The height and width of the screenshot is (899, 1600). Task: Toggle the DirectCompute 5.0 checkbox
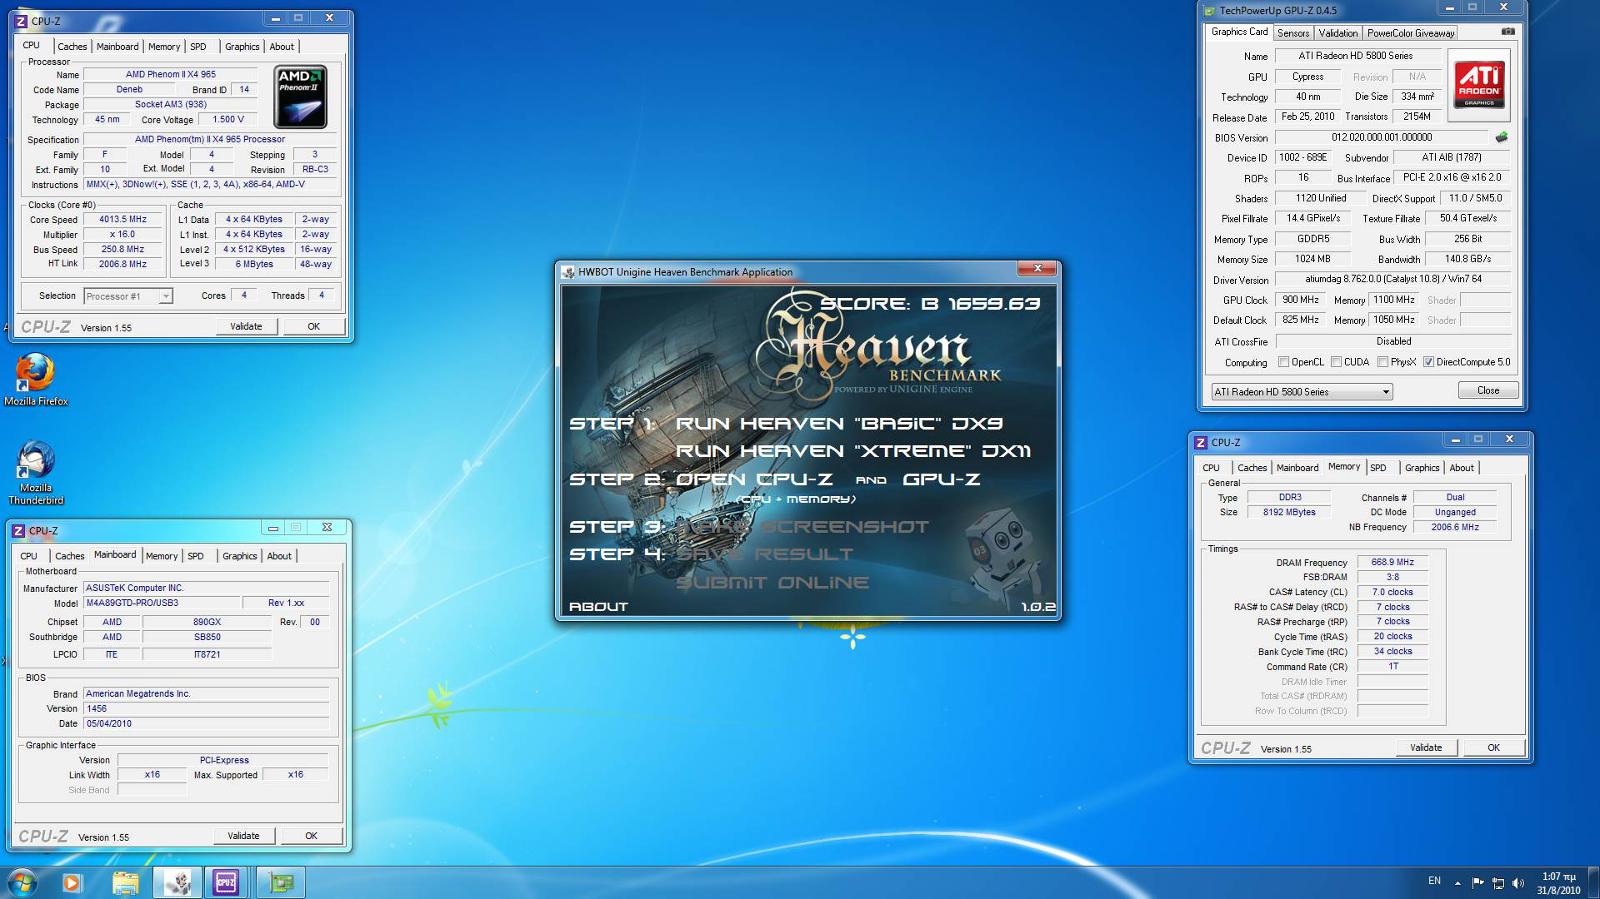(x=1429, y=362)
